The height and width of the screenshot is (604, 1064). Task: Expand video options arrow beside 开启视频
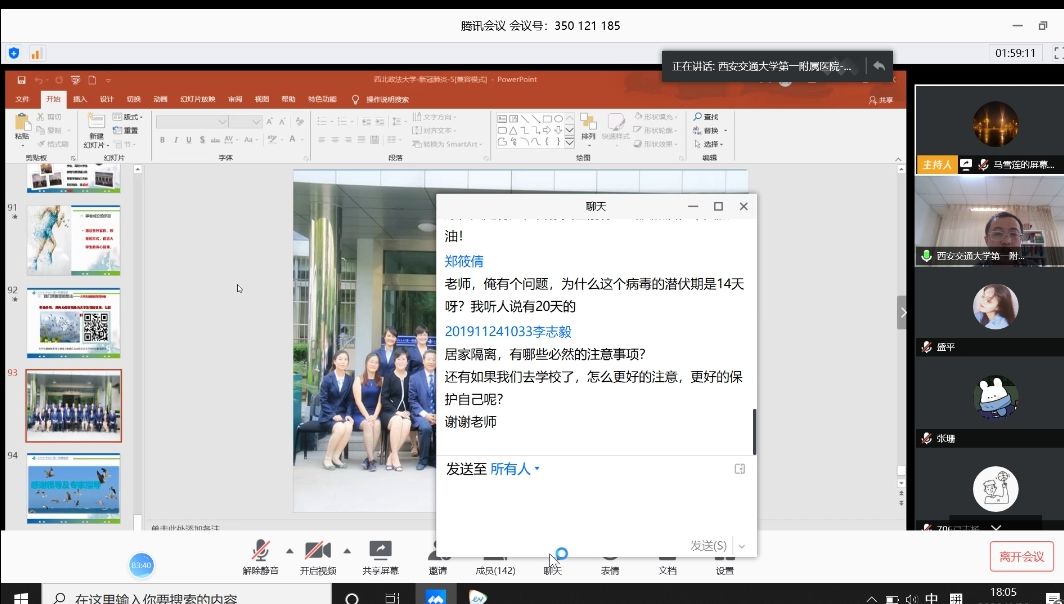(347, 551)
